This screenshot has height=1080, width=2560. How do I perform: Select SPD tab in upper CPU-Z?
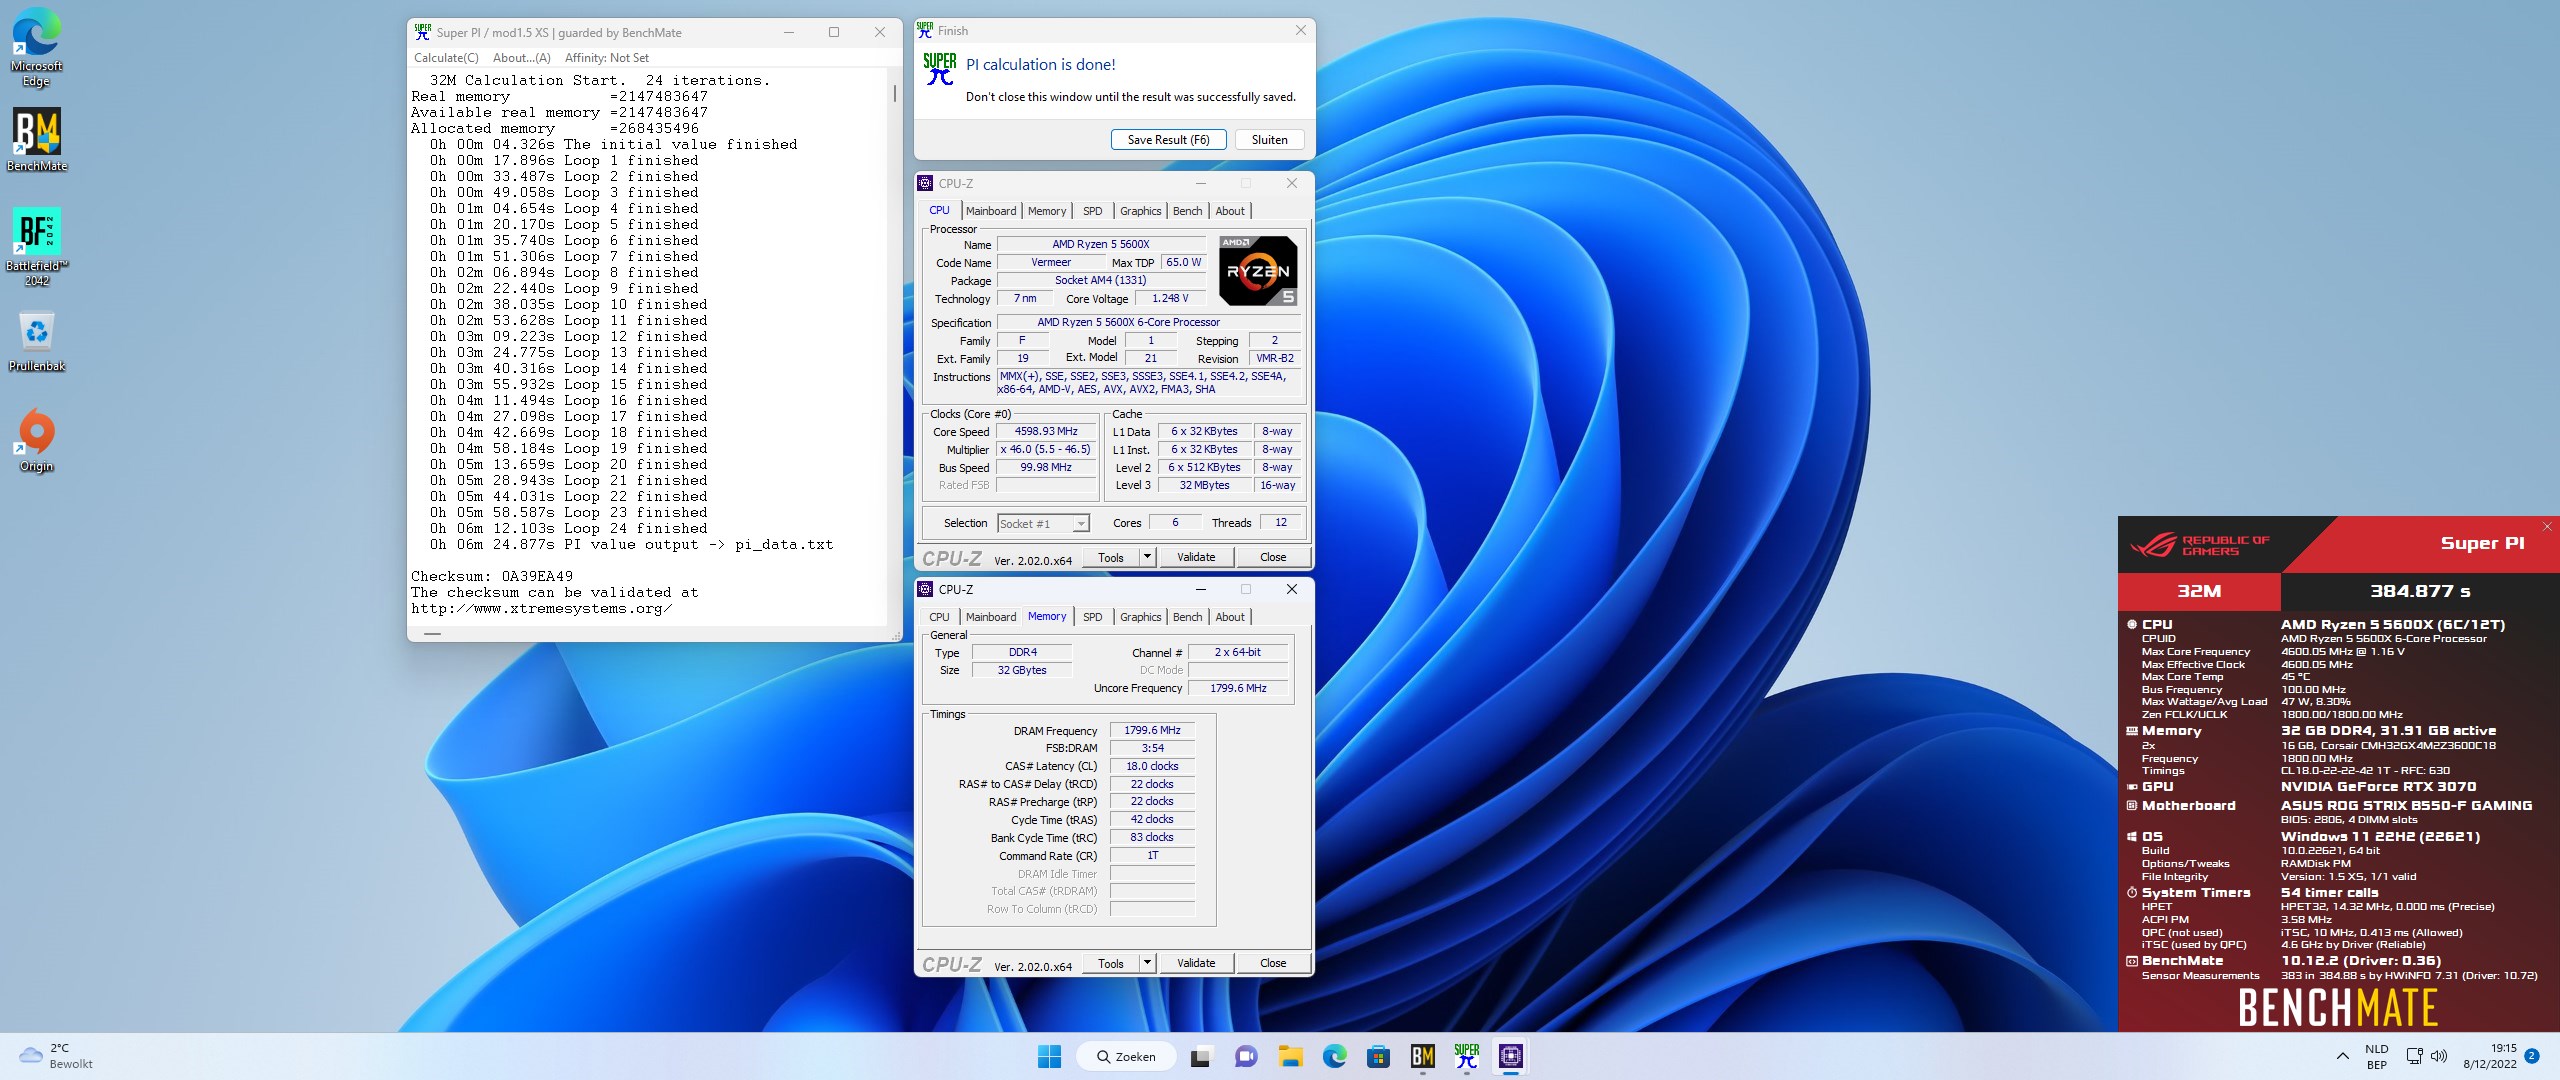click(x=1092, y=211)
